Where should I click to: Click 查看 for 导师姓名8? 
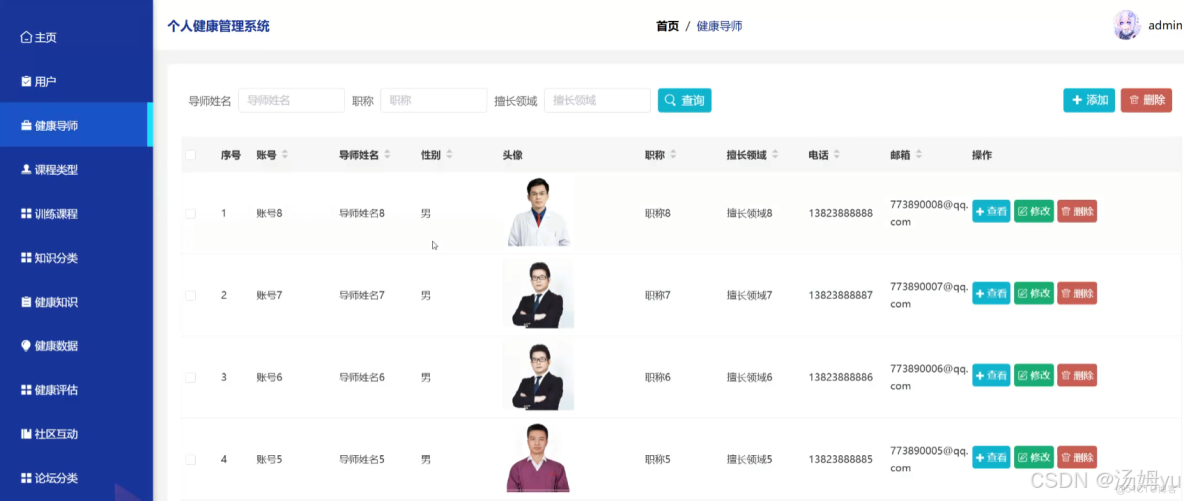[991, 212]
